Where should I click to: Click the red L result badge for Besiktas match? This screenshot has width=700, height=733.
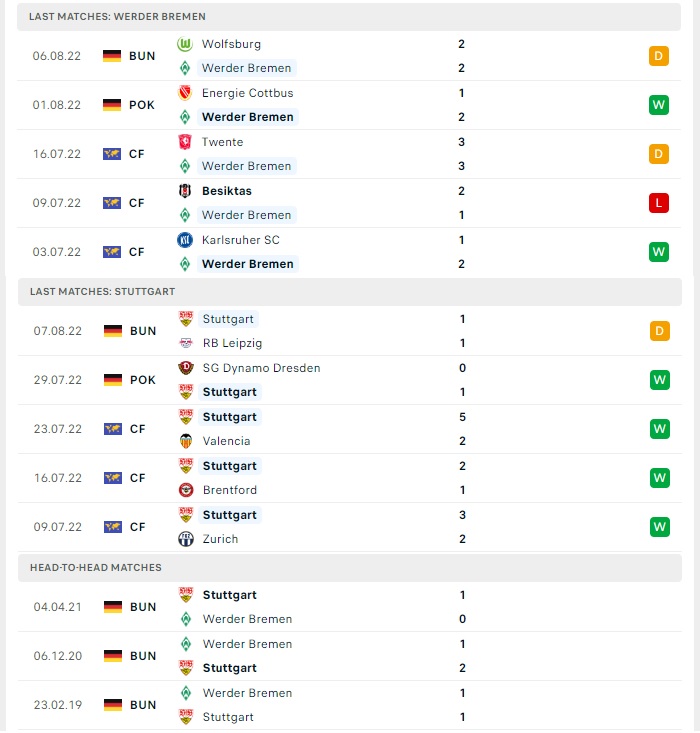point(658,203)
